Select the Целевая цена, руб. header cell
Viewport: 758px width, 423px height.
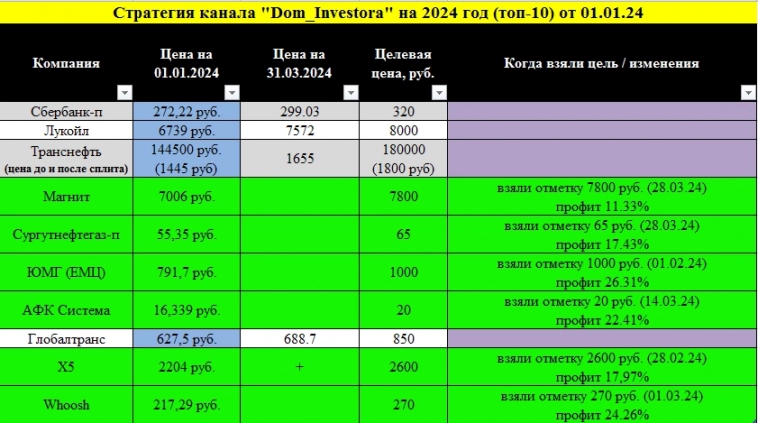pyautogui.click(x=403, y=63)
